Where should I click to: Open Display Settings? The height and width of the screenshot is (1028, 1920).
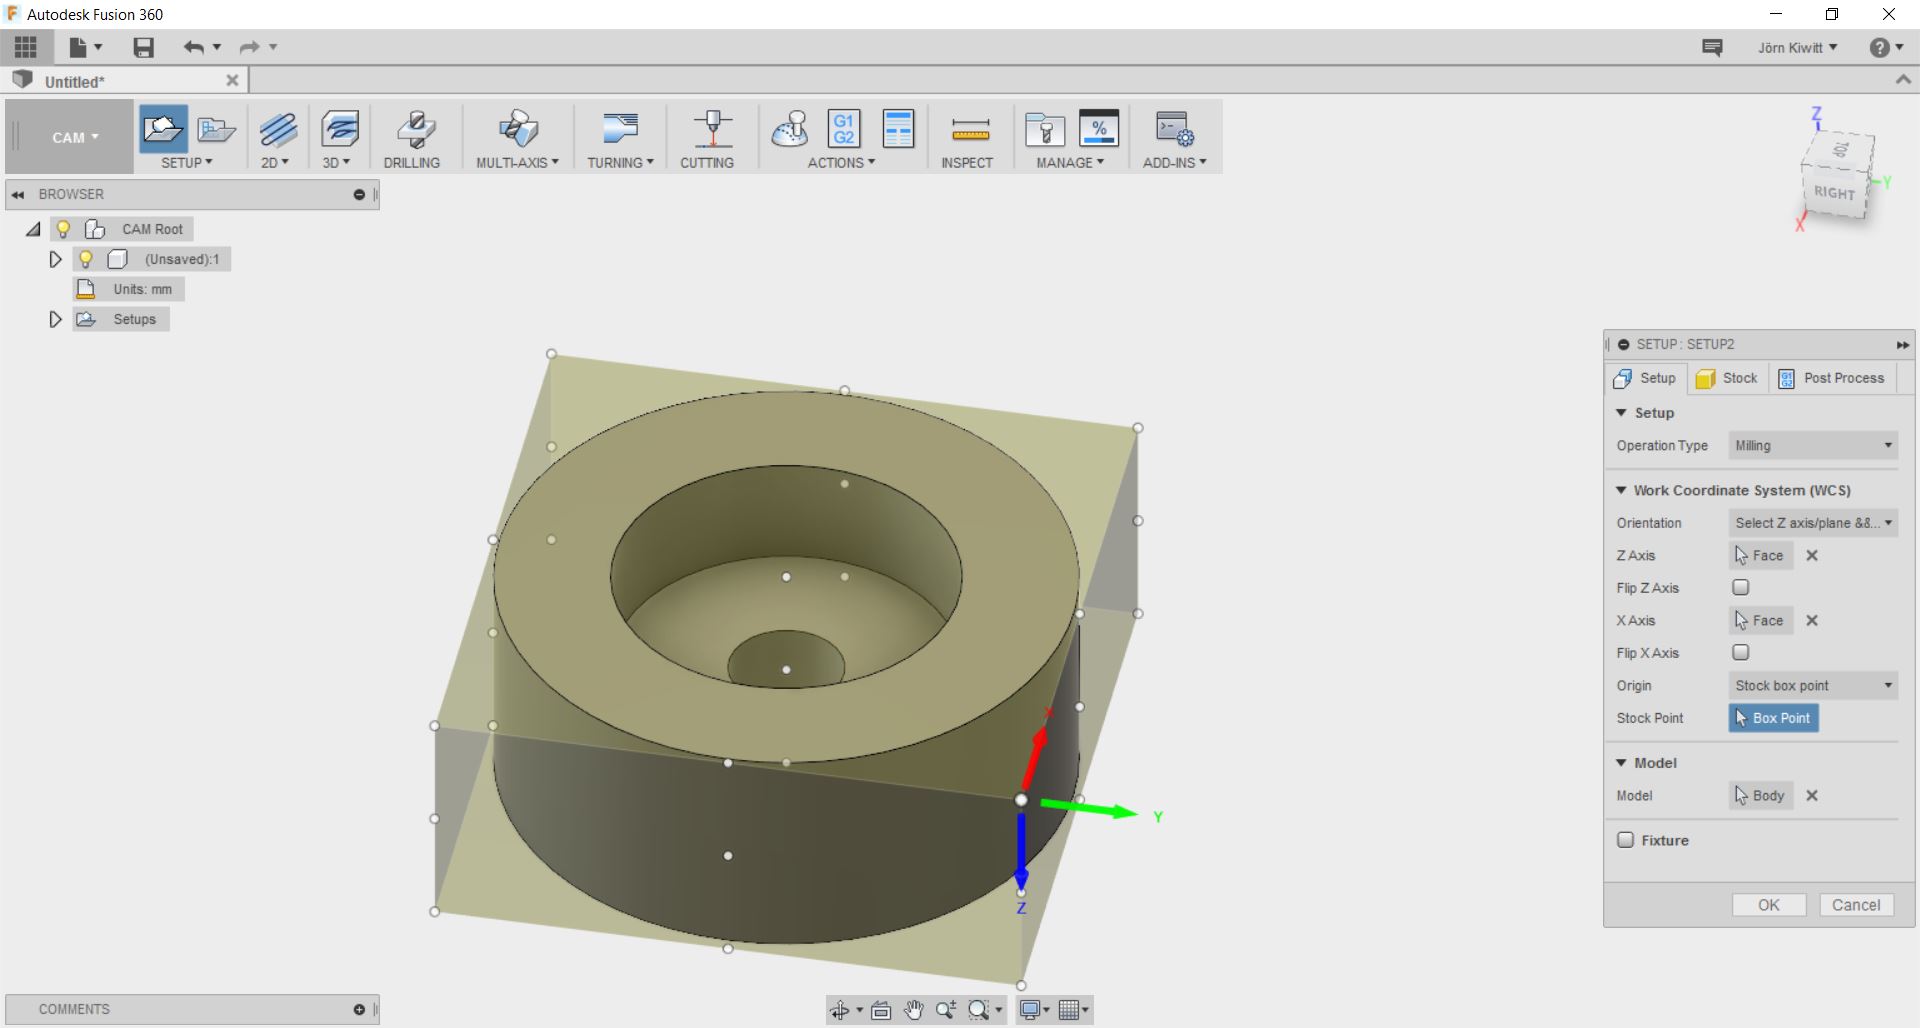1033,1010
